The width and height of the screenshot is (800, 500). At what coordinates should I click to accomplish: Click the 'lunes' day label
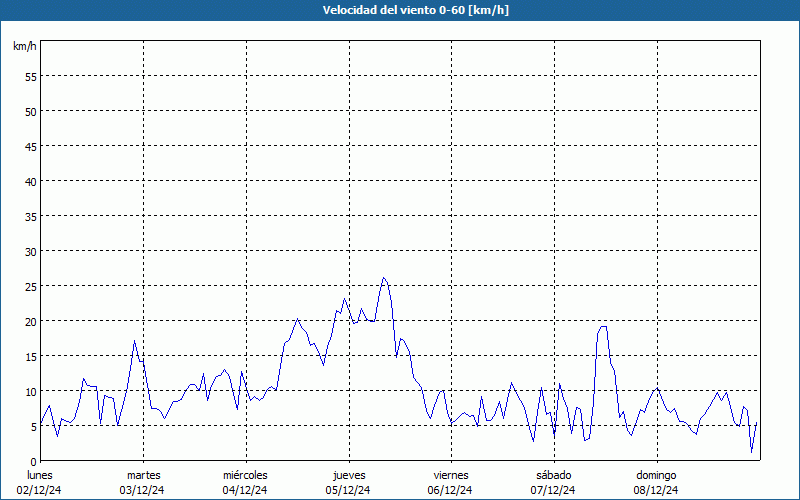[x=40, y=475]
